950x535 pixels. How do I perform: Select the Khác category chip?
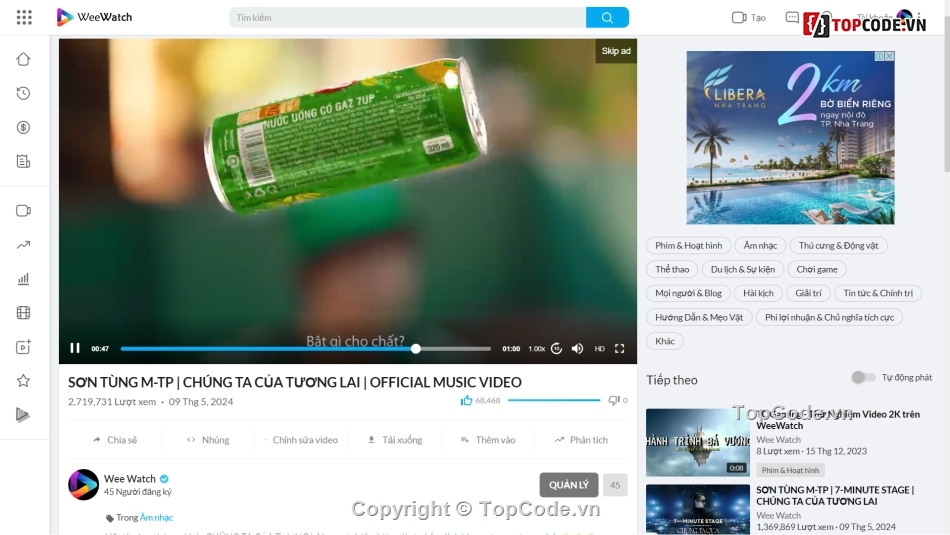tap(665, 341)
